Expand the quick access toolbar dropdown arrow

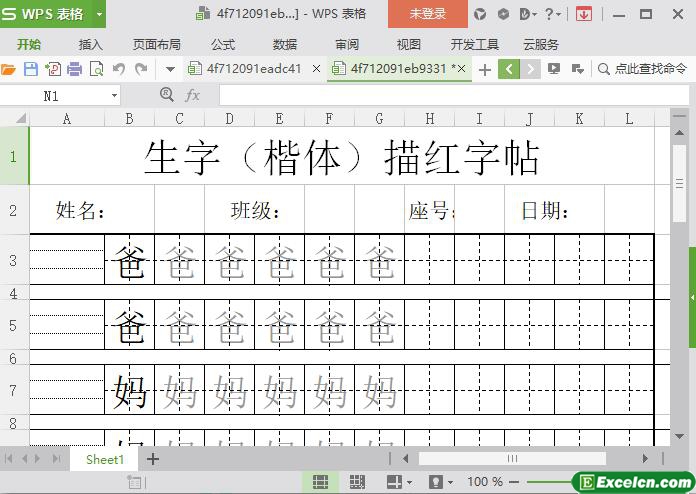coord(170,70)
